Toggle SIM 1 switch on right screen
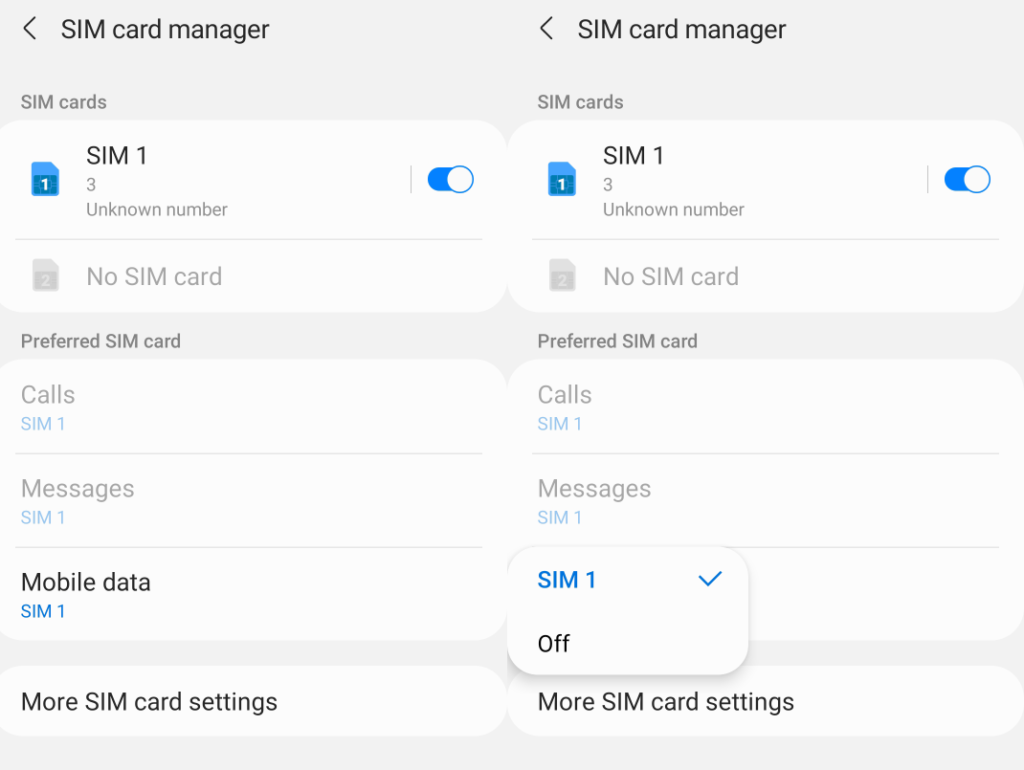 [967, 180]
